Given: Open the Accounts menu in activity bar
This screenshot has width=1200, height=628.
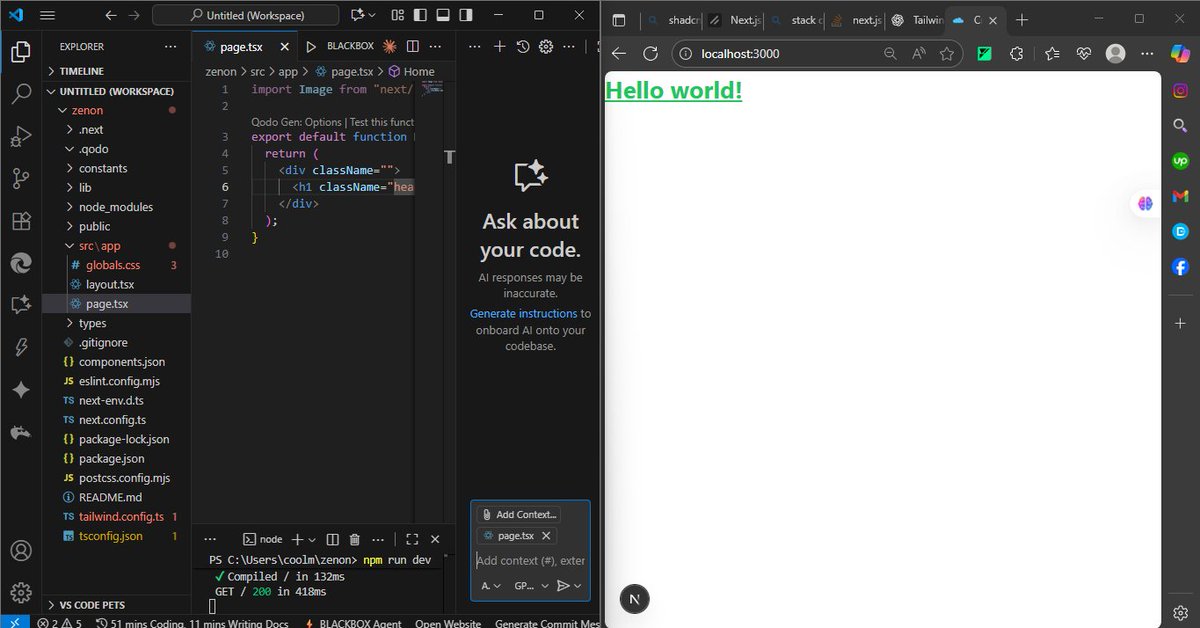Looking at the screenshot, I should 20,551.
